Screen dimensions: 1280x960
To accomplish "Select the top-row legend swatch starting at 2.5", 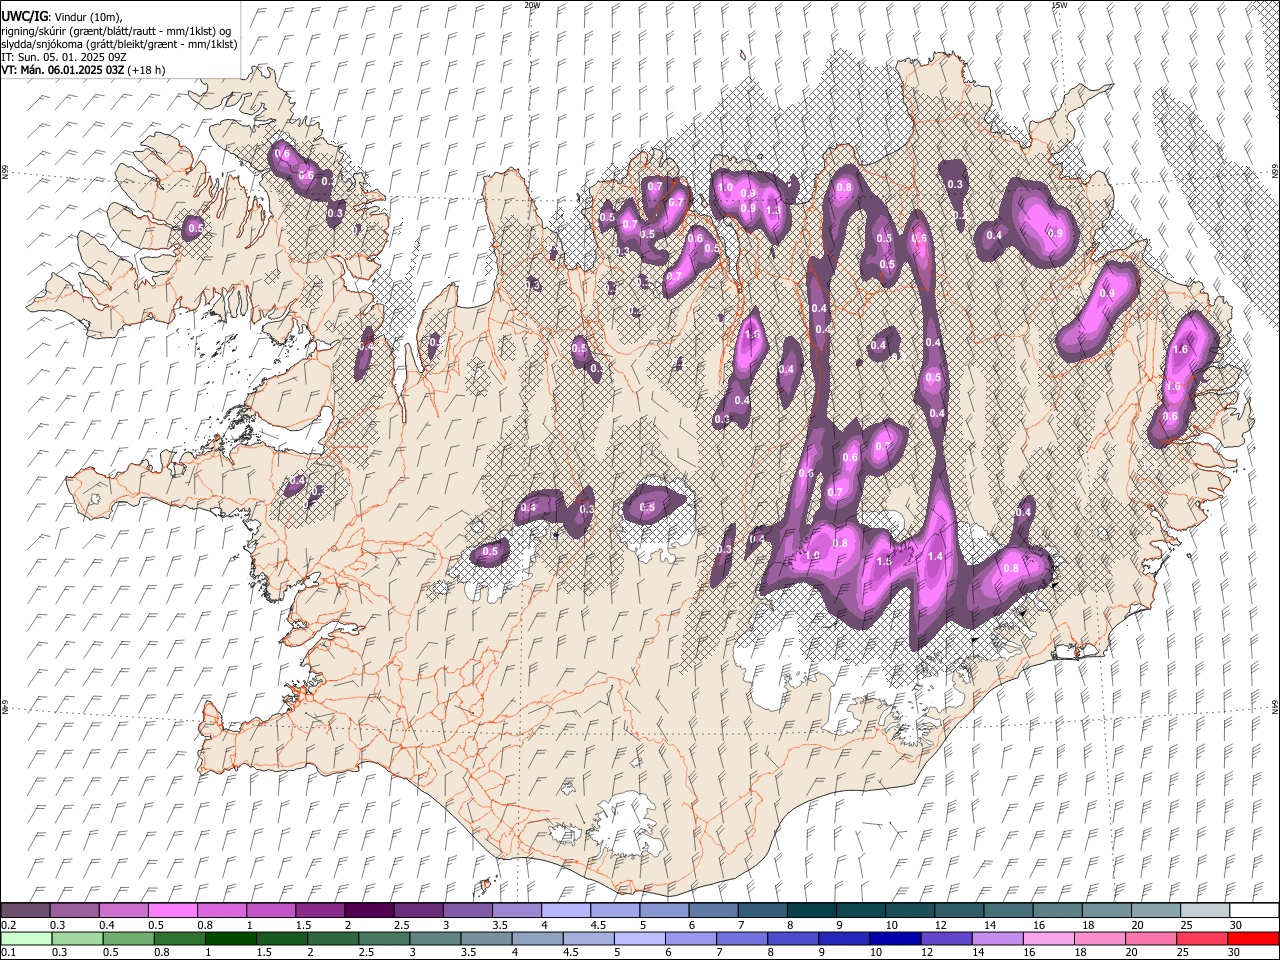I will (x=418, y=910).
